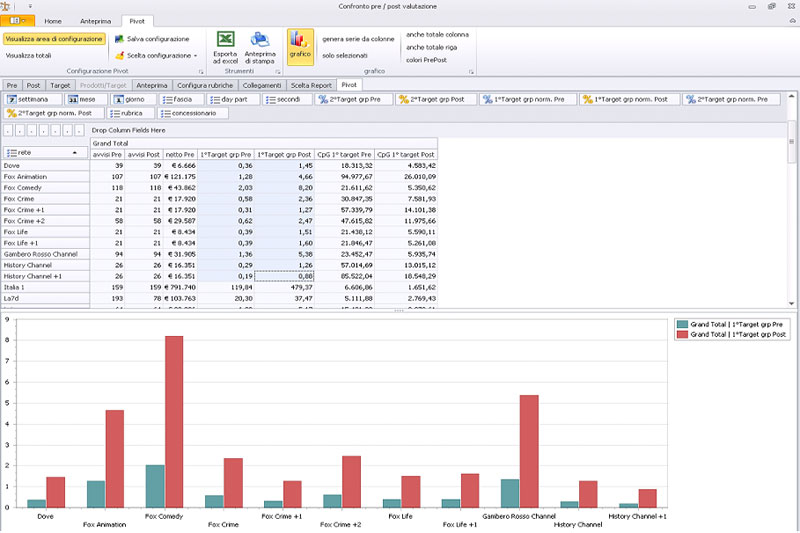Switch to the Anteprima ribbon tab

[95, 20]
